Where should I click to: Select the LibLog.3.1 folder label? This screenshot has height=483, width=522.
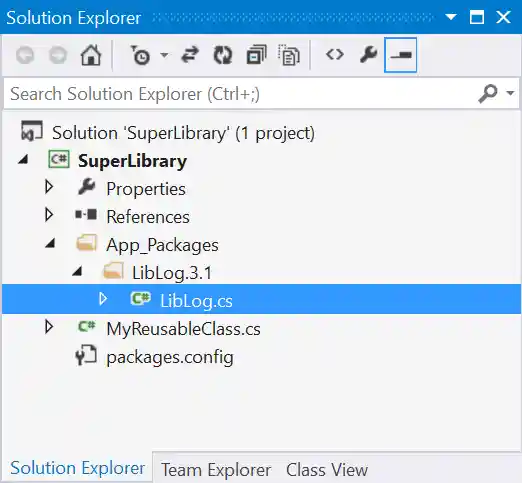(x=172, y=273)
